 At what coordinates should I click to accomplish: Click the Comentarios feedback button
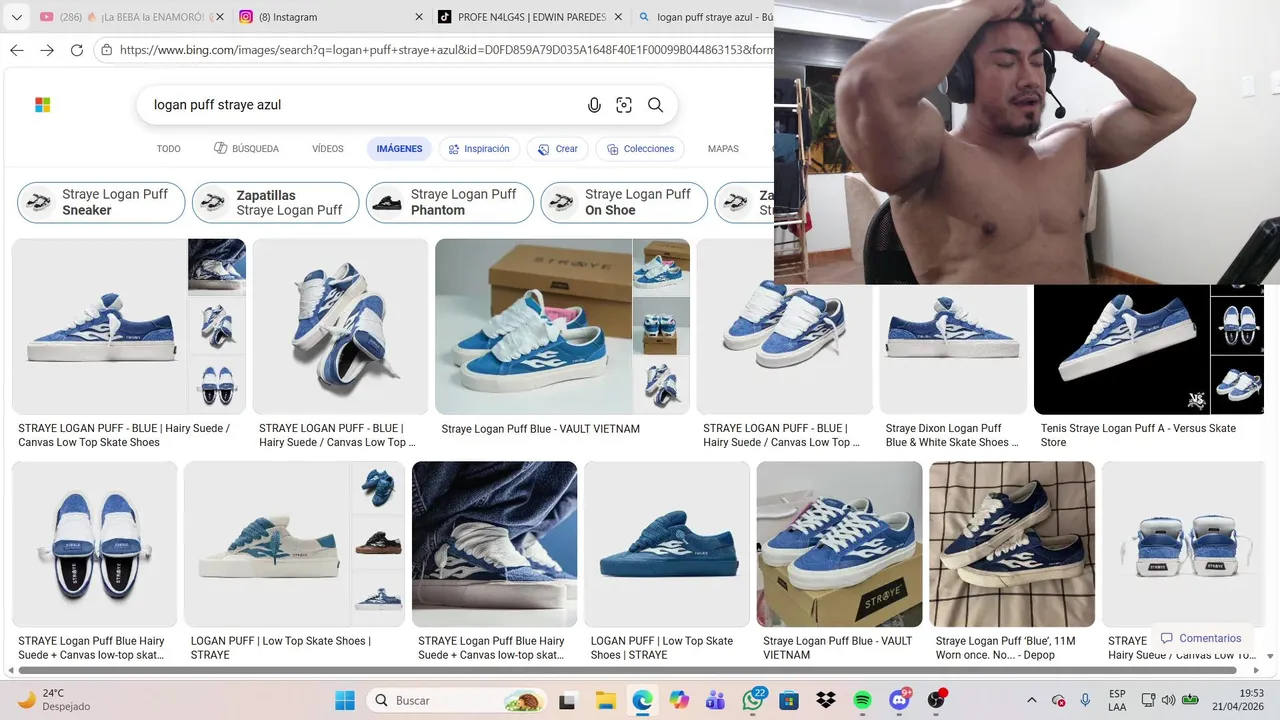coord(1200,638)
